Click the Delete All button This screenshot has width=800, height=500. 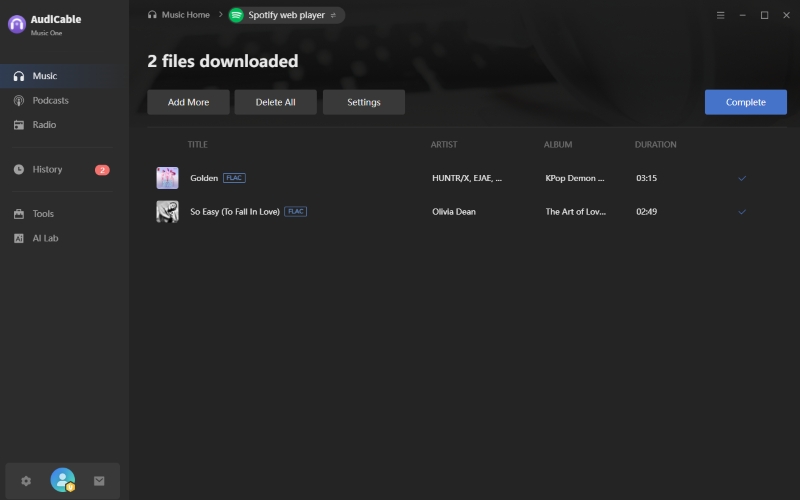[276, 102]
